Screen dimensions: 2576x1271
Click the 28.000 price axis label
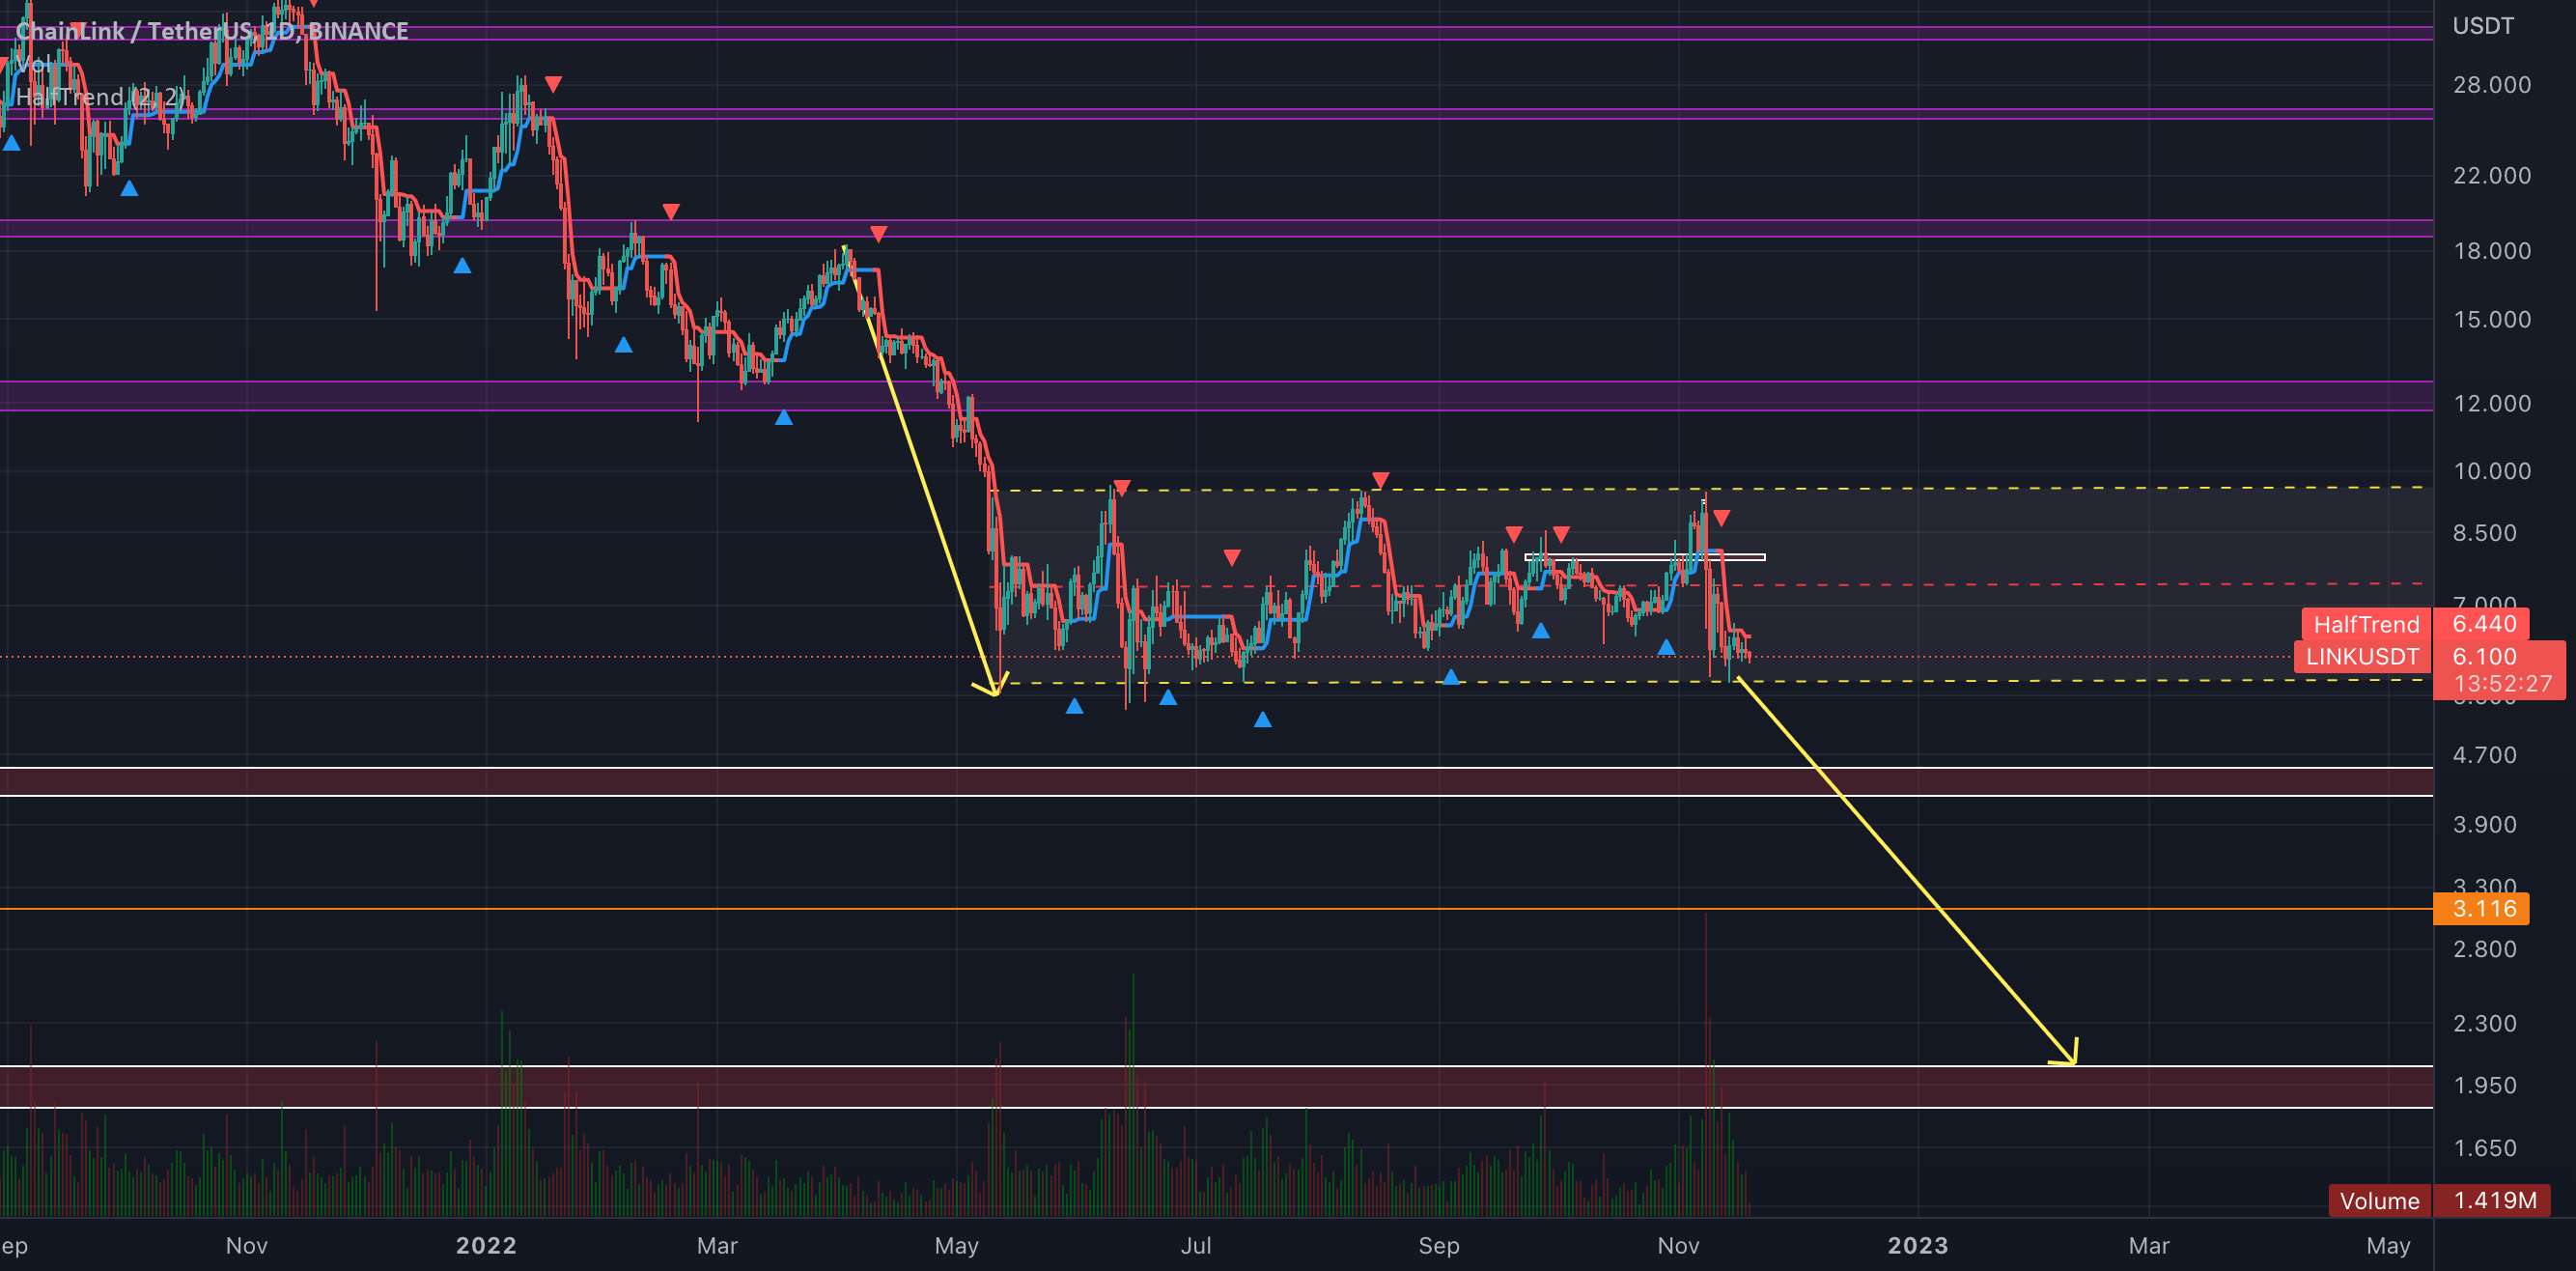2491,85
